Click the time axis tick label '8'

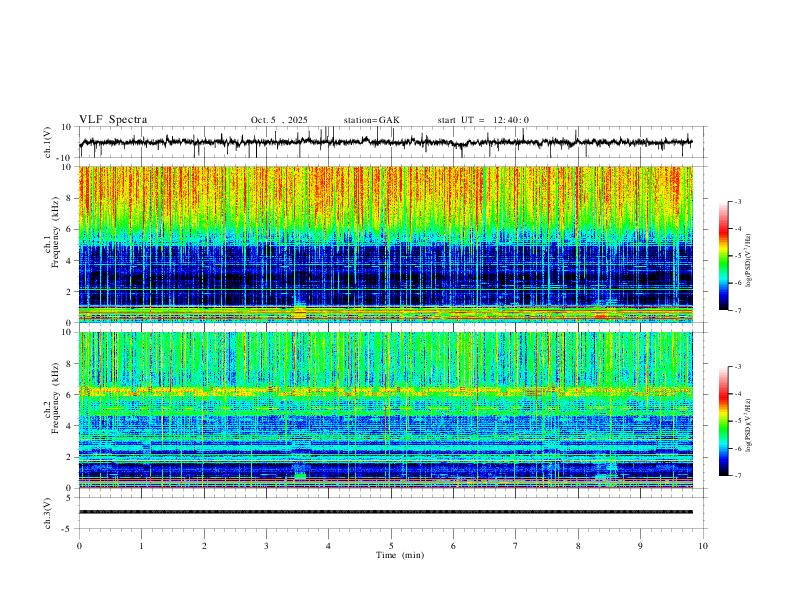[578, 546]
